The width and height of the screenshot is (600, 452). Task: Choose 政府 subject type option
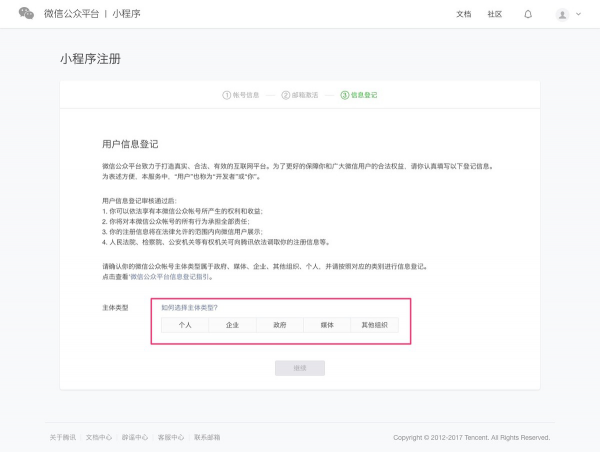[279, 325]
